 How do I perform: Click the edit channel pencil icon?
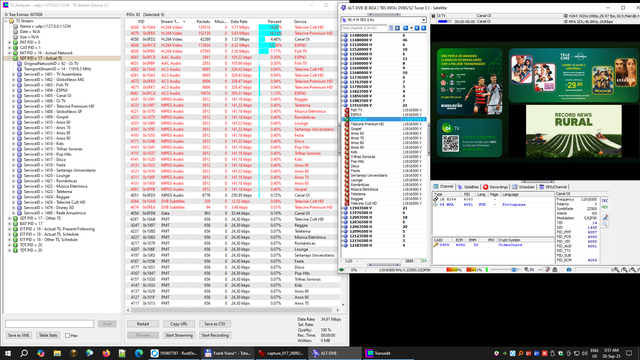tap(605, 217)
